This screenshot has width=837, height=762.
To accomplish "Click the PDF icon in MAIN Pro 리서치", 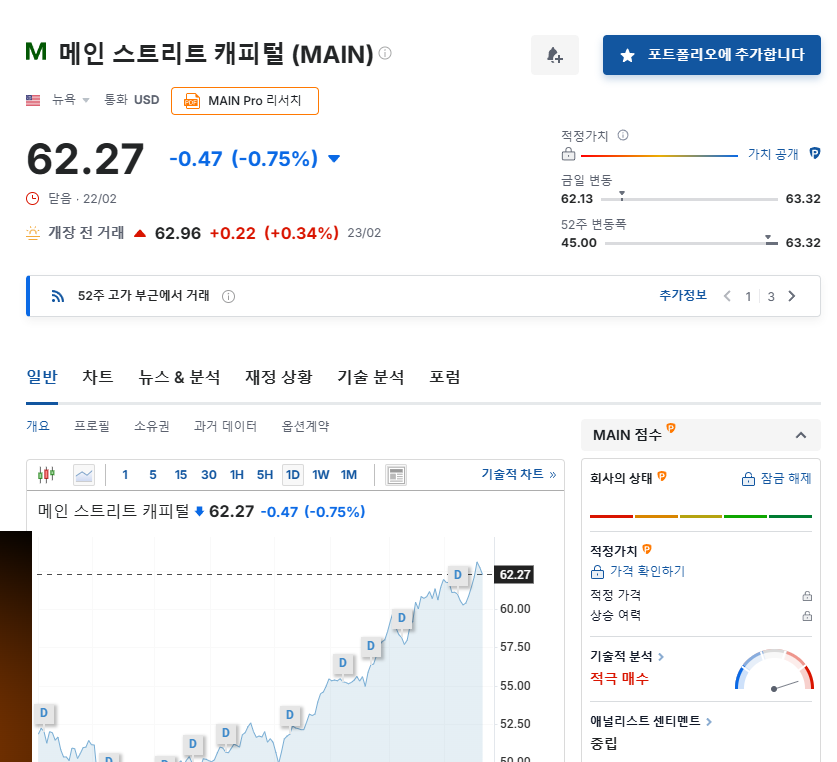I will 192,101.
